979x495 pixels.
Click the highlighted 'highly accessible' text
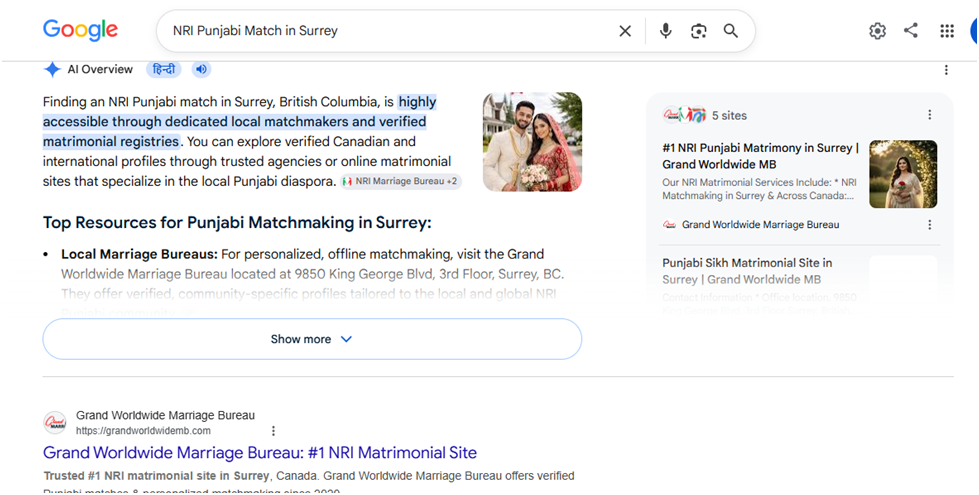point(239,122)
